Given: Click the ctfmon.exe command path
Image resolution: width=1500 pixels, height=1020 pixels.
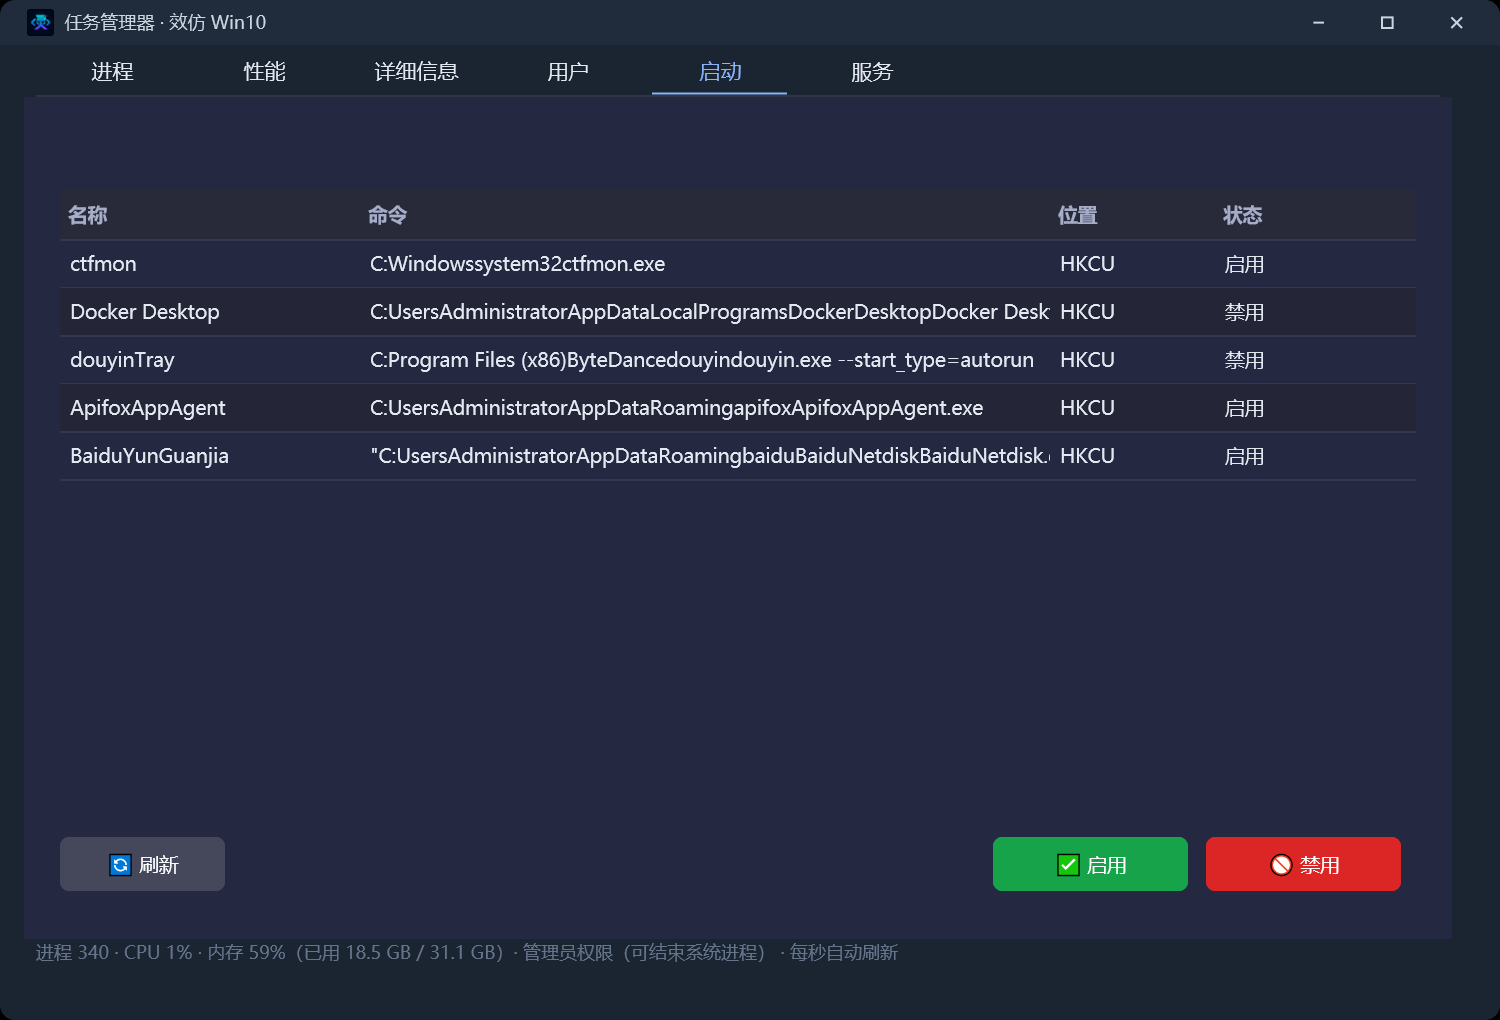Looking at the screenshot, I should click(518, 264).
